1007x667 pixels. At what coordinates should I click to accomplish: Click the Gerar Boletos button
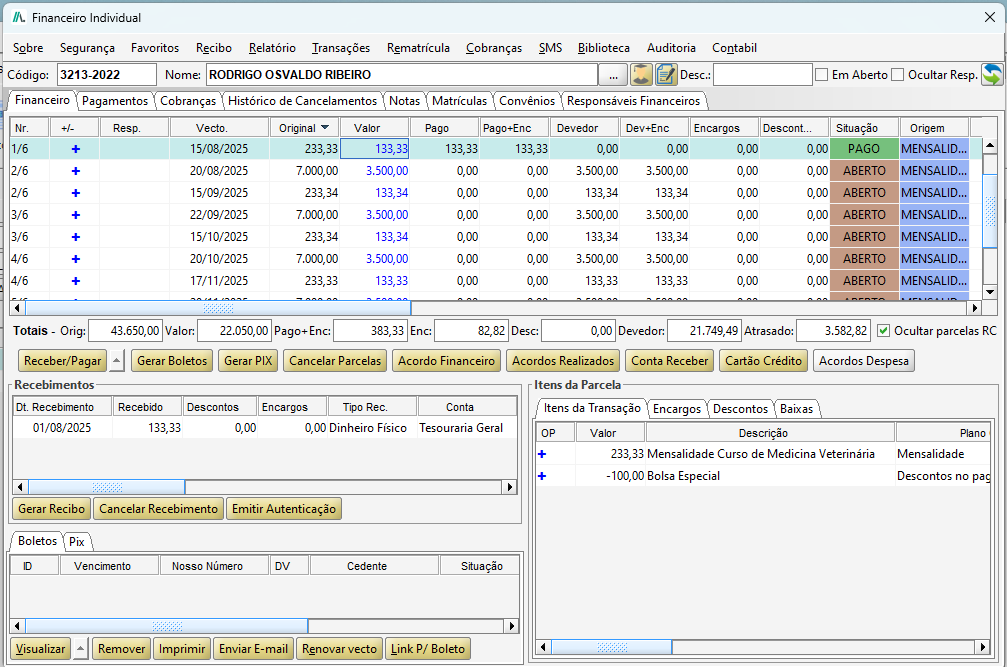[172, 361]
